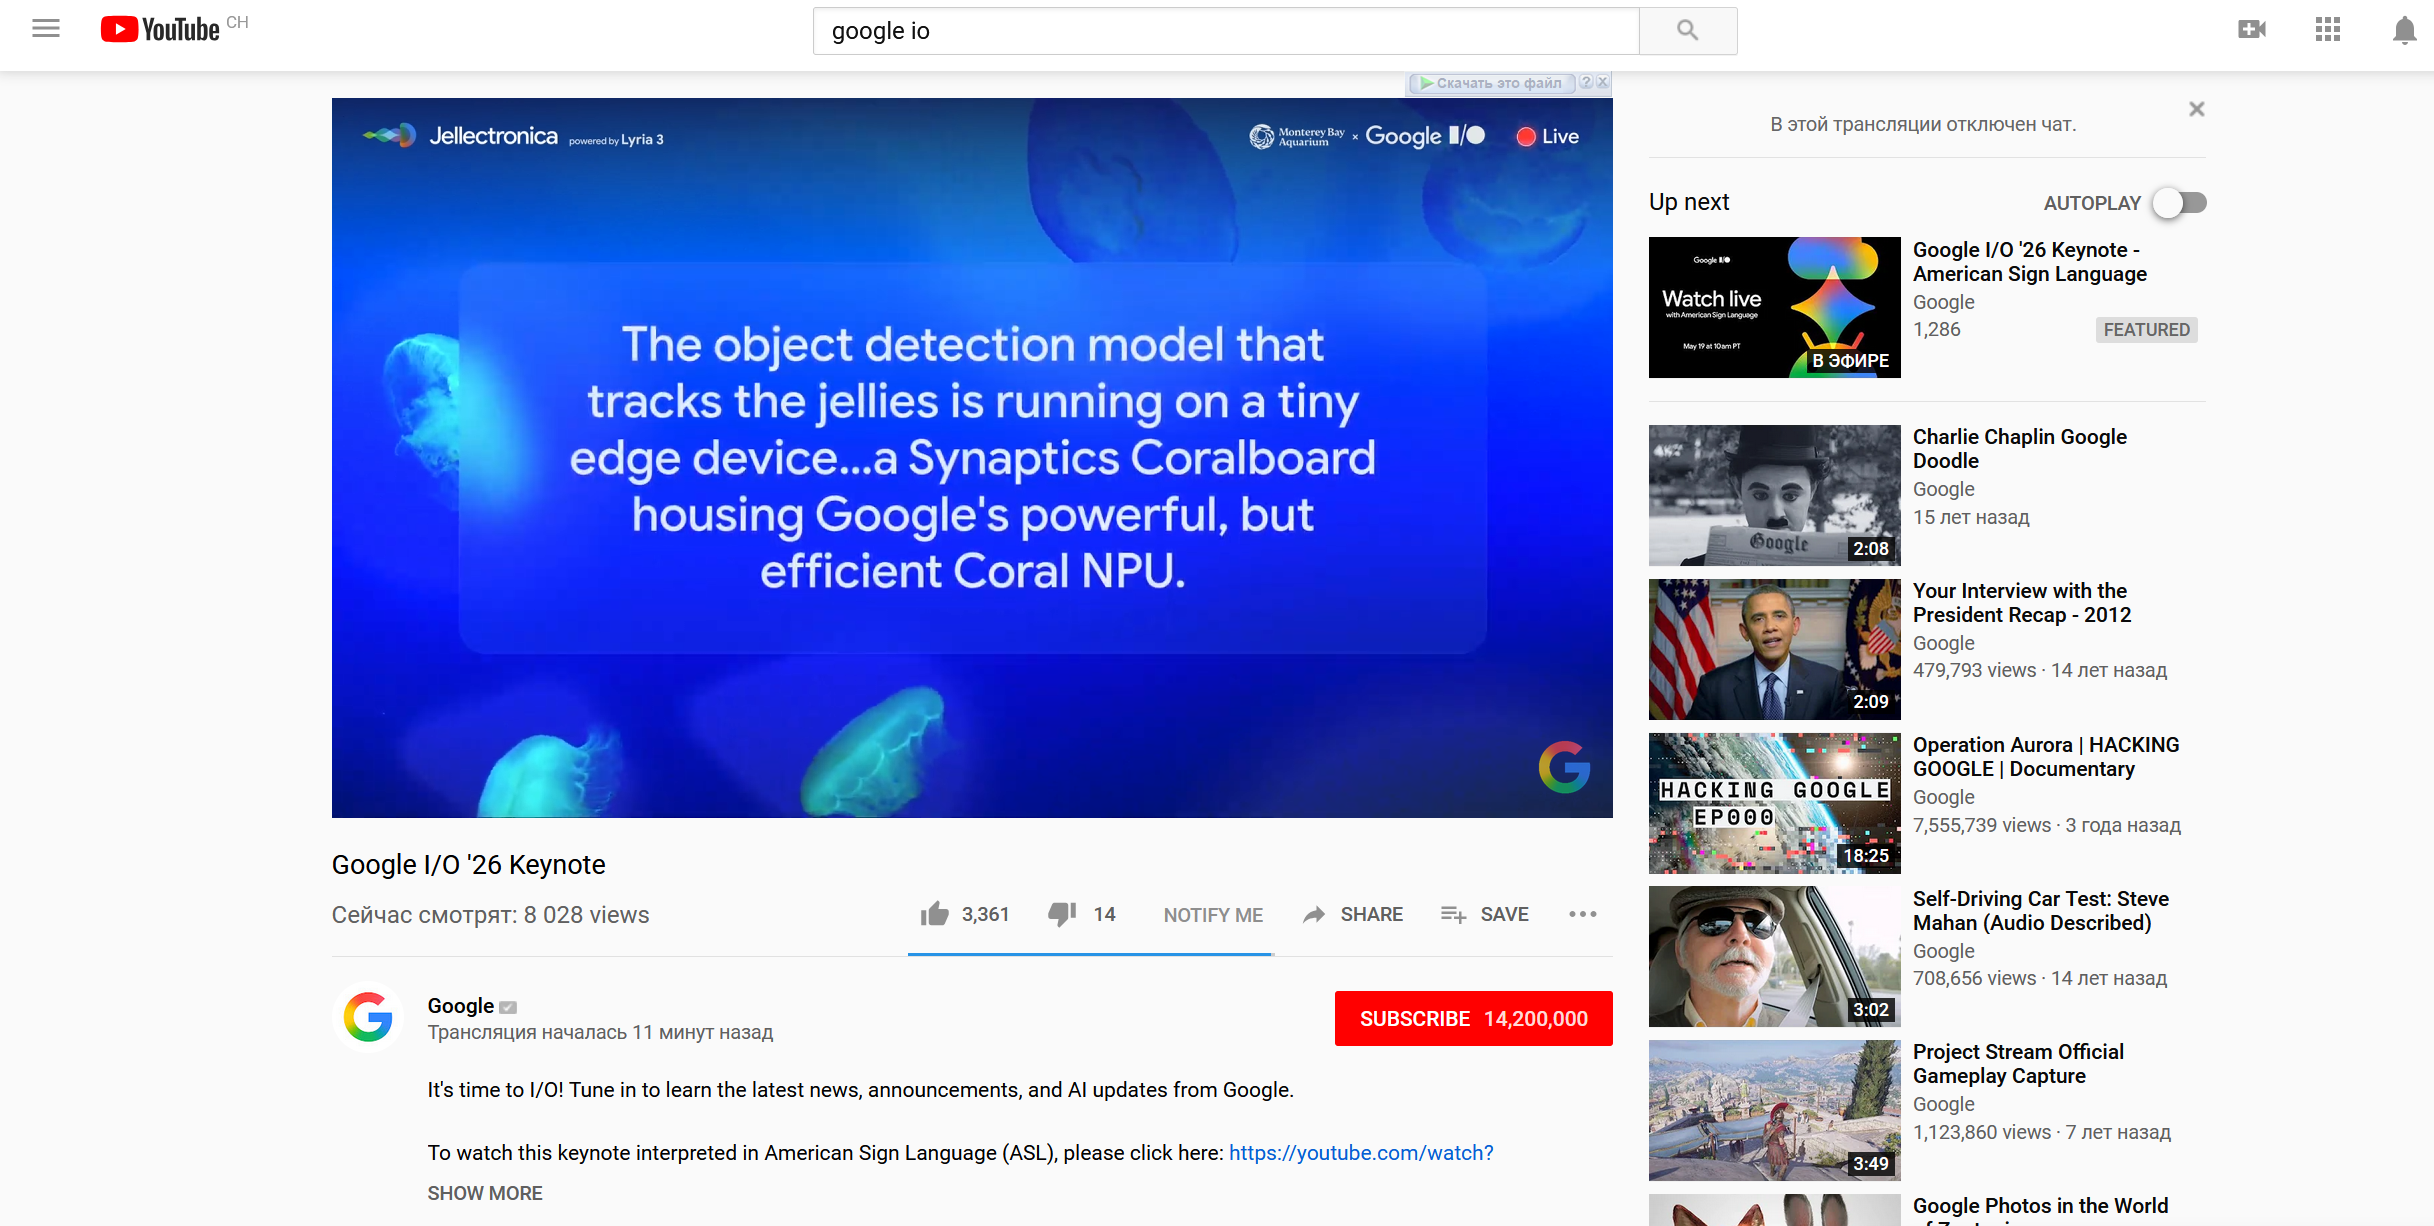Open the Google channel avatar
Screen dimensions: 2434x1226
coord(368,1017)
